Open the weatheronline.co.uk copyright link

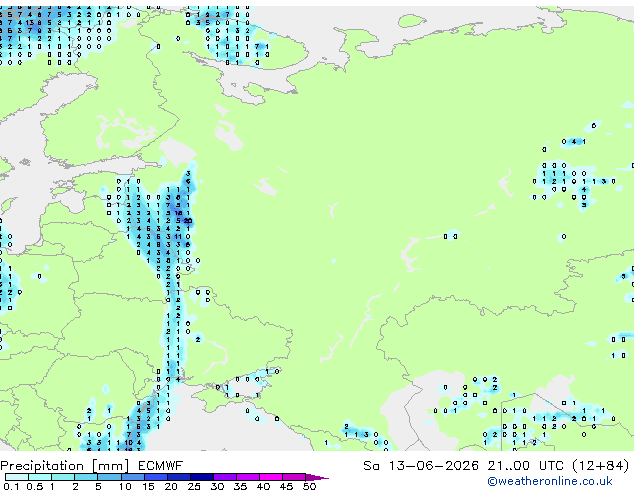point(549,481)
